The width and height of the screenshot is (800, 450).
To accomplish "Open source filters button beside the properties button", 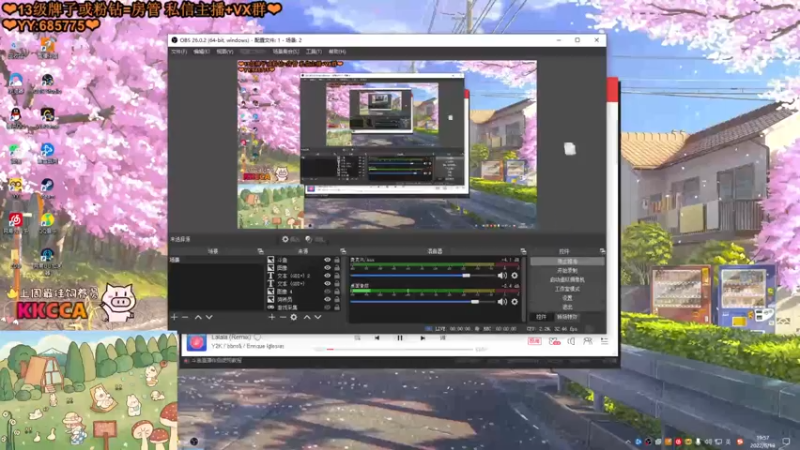I will [315, 239].
